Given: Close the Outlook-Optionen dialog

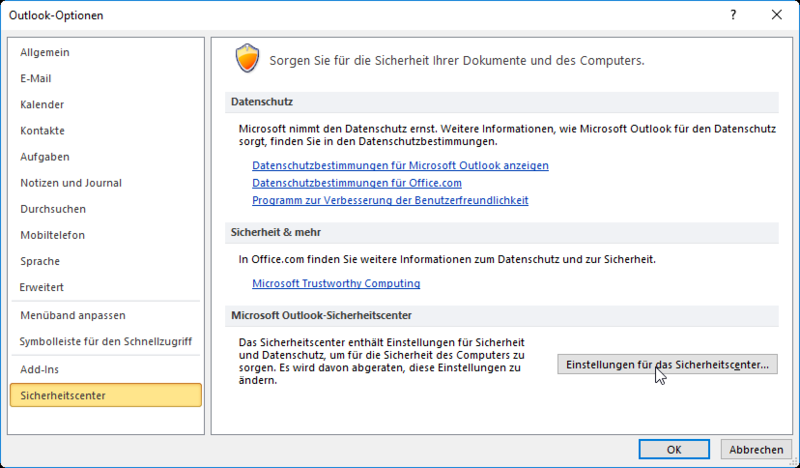Looking at the screenshot, I should [x=776, y=15].
